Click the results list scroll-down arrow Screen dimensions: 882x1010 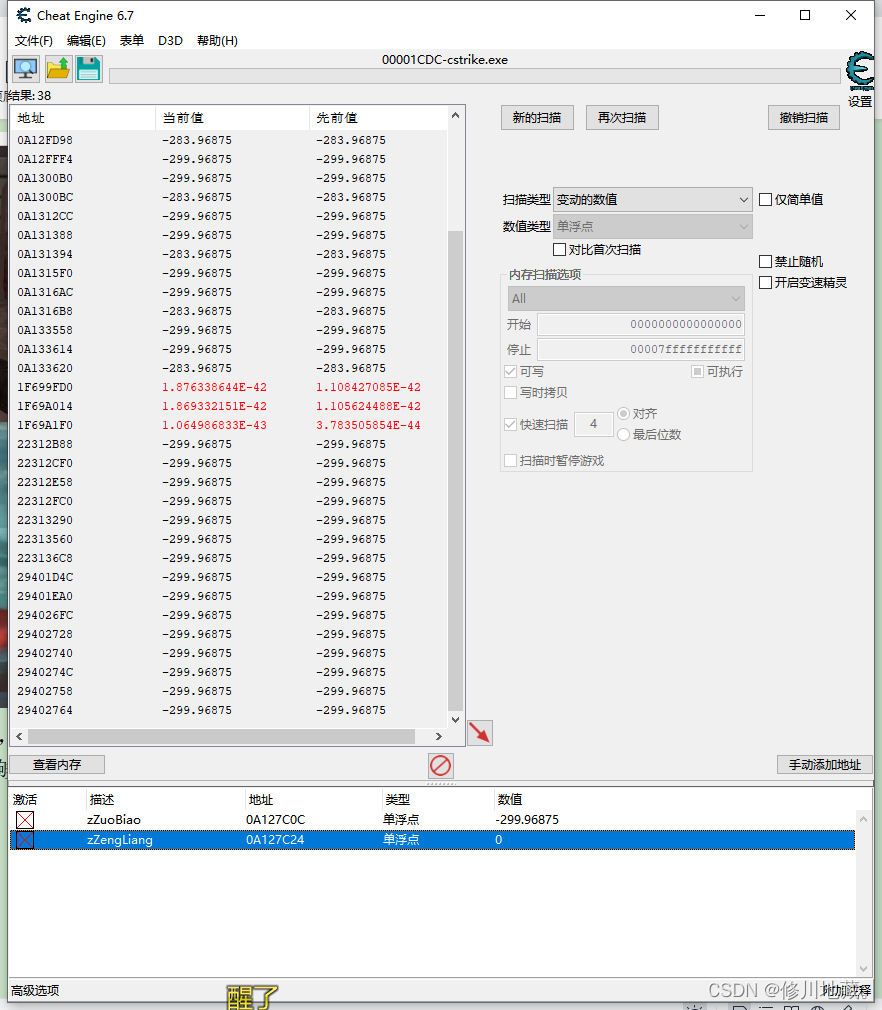tap(455, 719)
